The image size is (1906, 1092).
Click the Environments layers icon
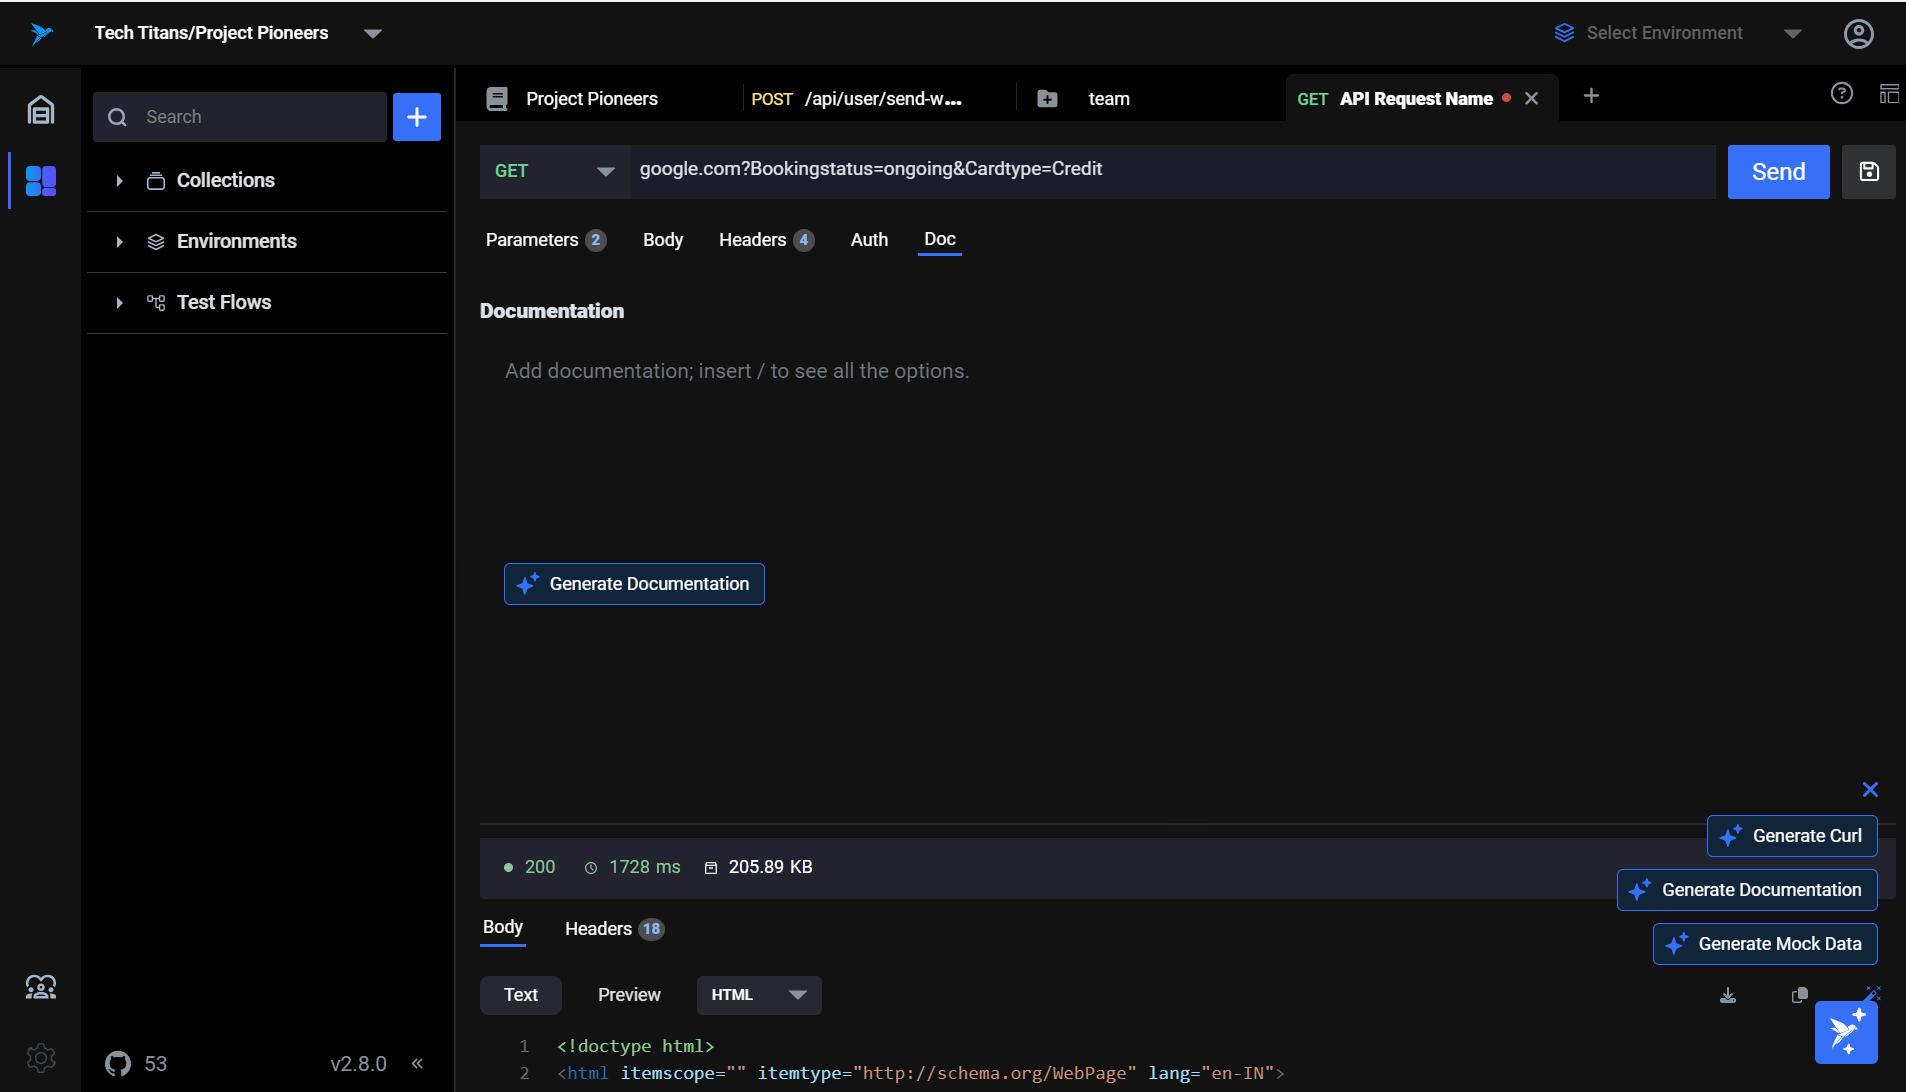[x=156, y=242]
